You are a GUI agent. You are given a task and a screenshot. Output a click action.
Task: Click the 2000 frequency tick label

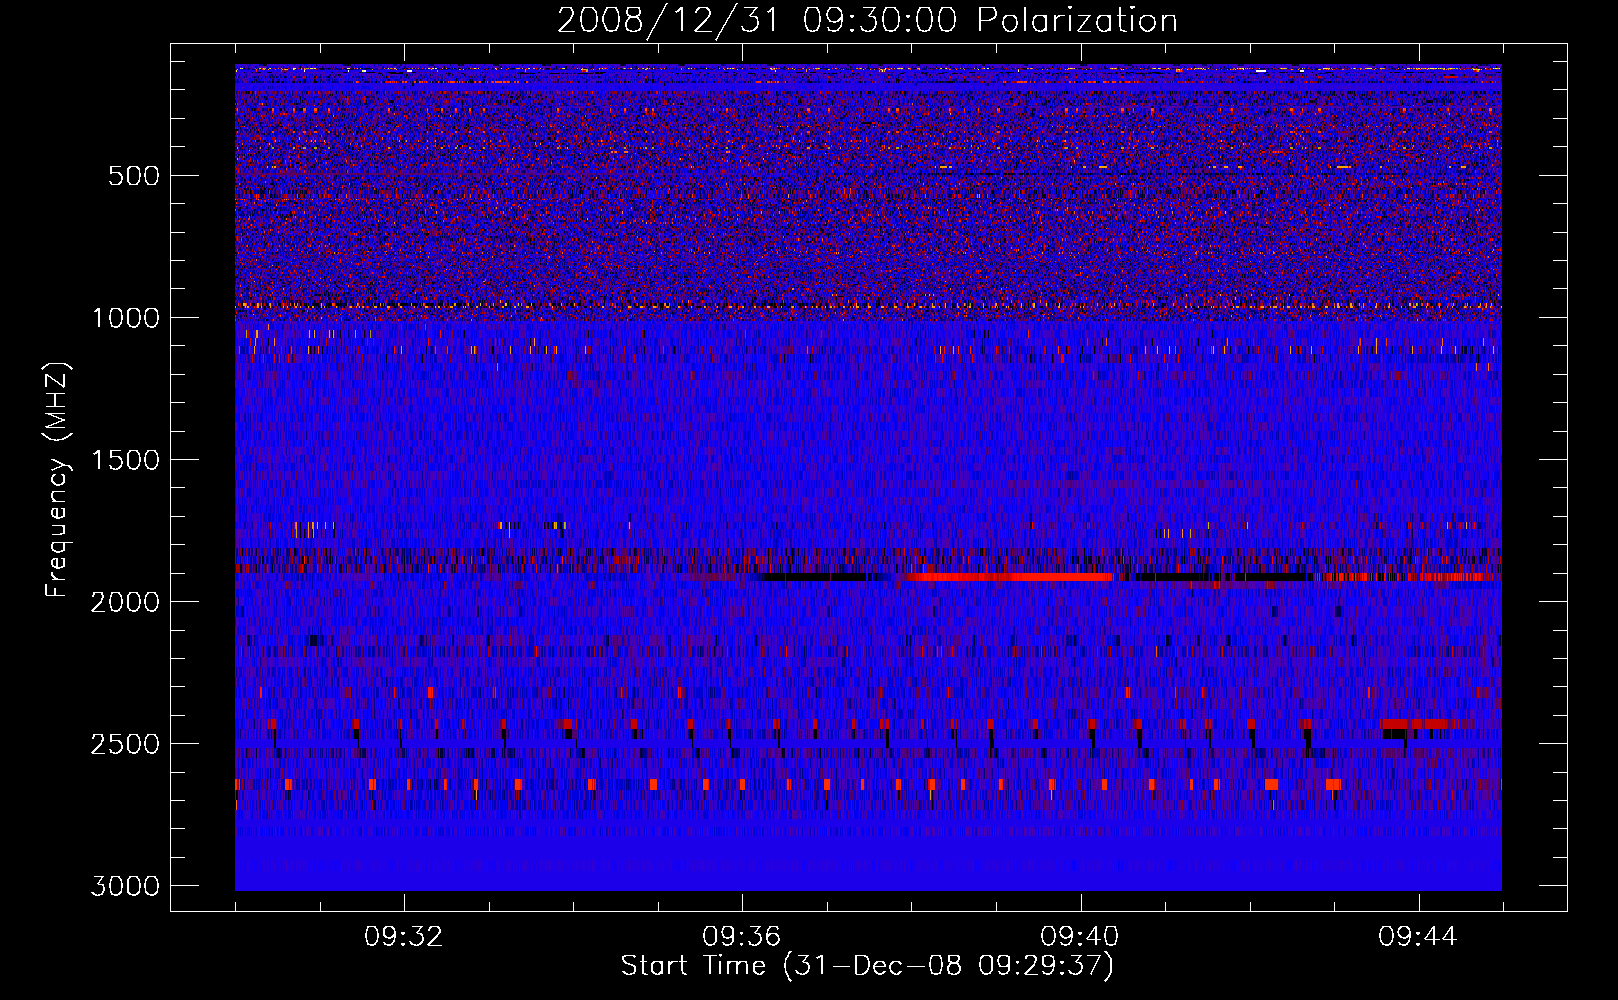(x=126, y=602)
